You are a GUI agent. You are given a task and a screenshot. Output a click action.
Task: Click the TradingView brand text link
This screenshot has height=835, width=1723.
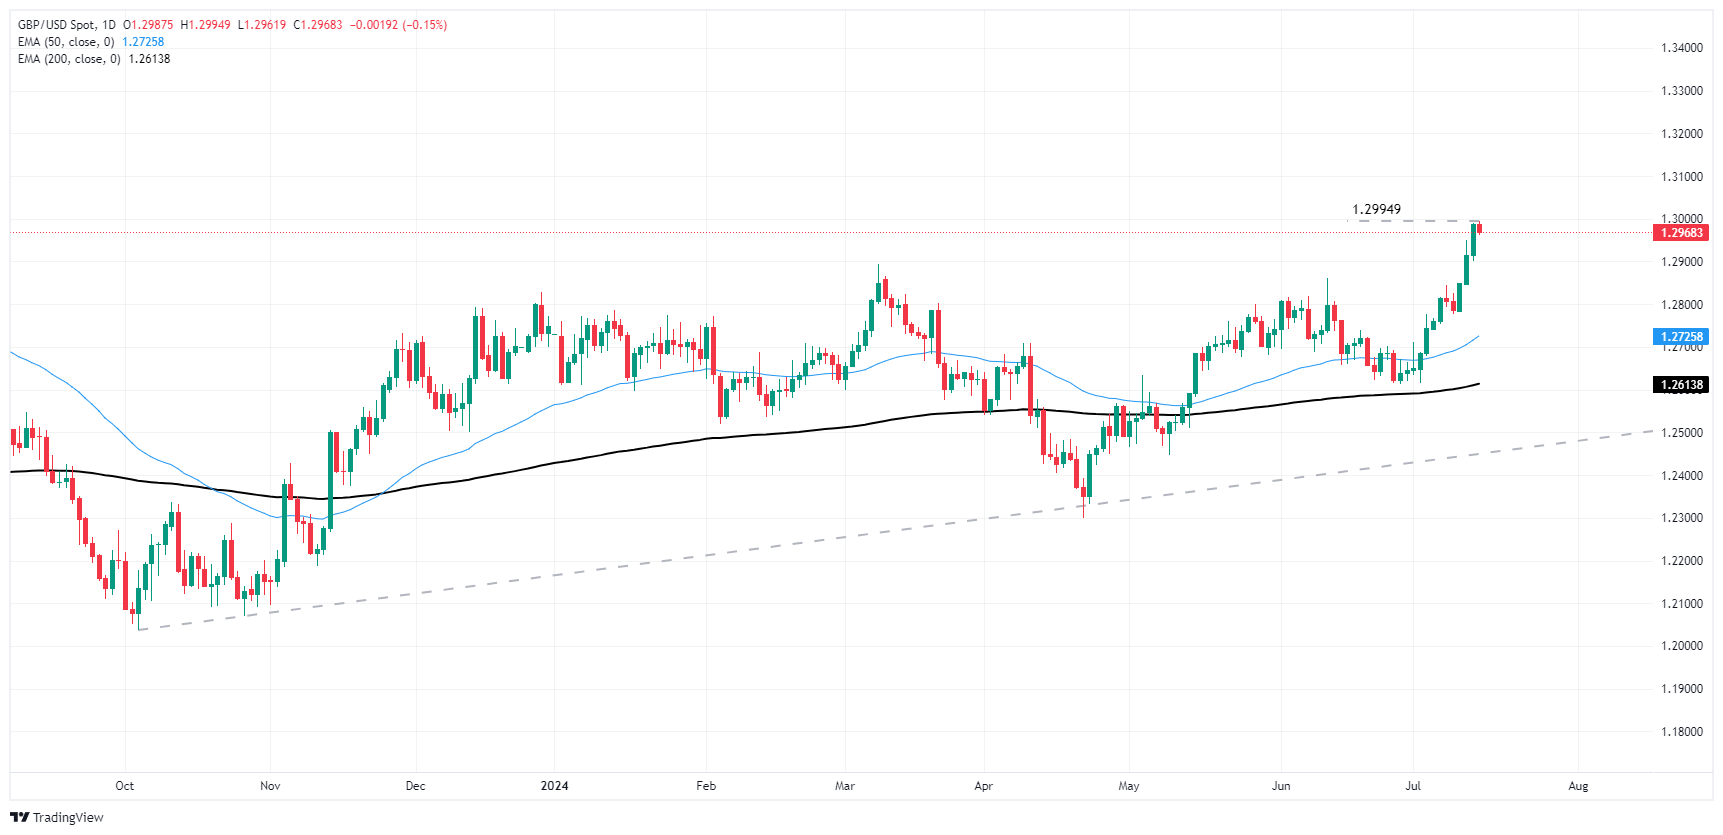click(x=68, y=817)
